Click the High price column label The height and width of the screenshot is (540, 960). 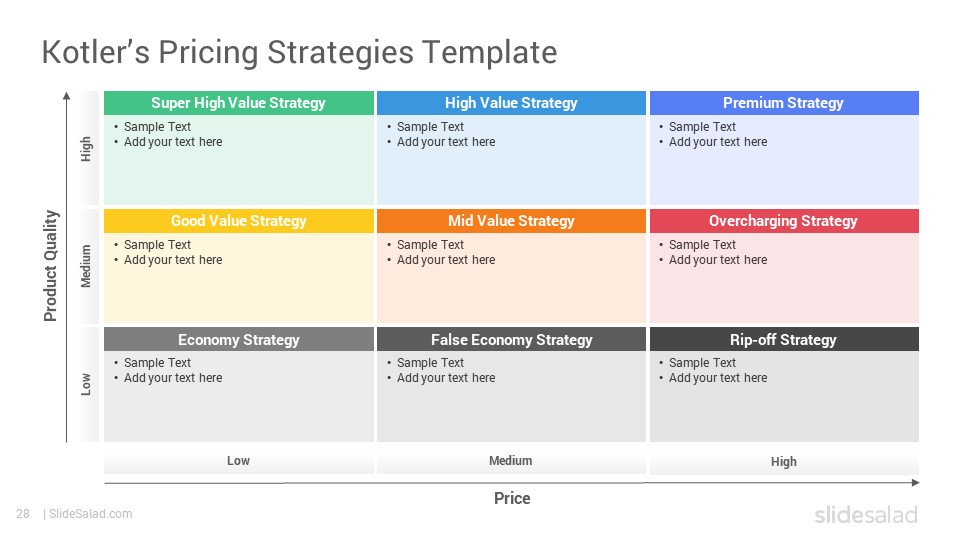tap(784, 462)
